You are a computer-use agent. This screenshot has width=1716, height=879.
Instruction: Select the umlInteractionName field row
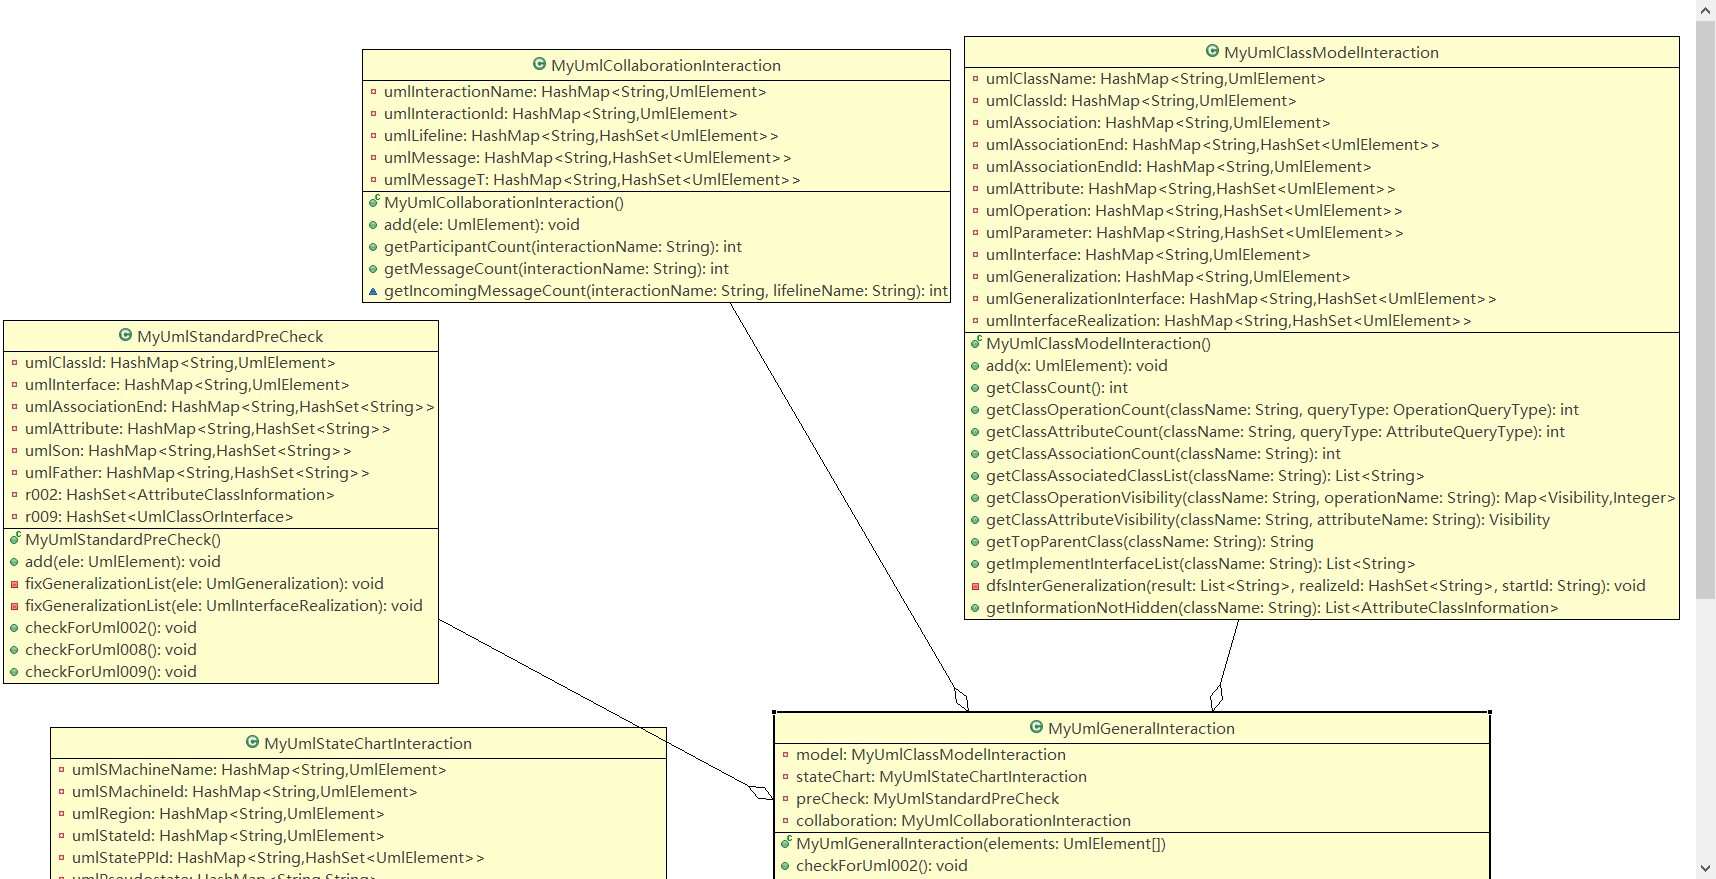pos(575,92)
